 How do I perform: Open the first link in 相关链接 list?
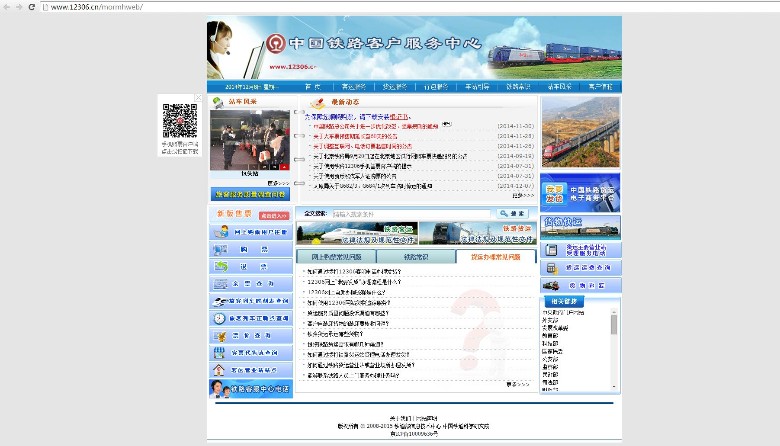tap(563, 312)
